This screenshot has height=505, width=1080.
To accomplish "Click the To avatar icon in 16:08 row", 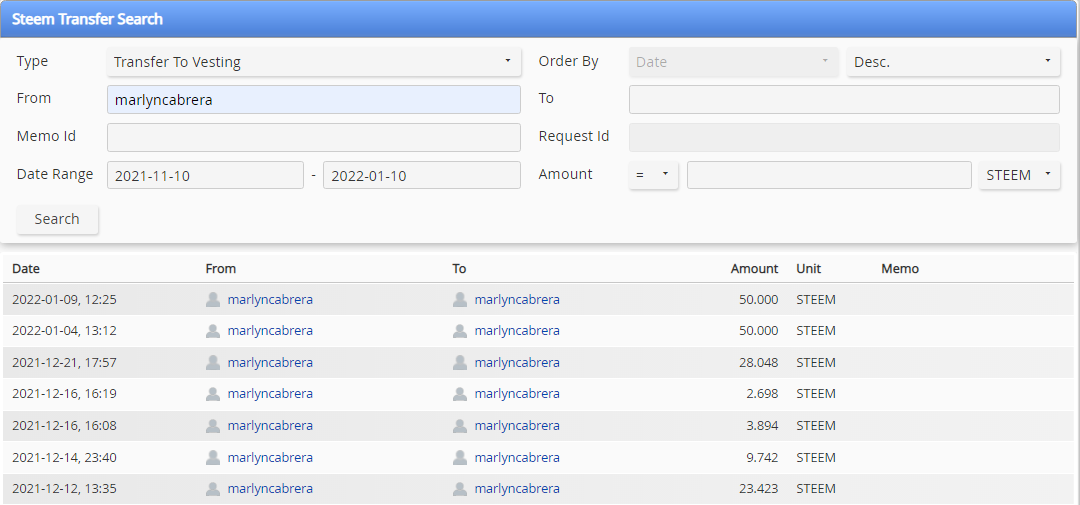I will (460, 426).
